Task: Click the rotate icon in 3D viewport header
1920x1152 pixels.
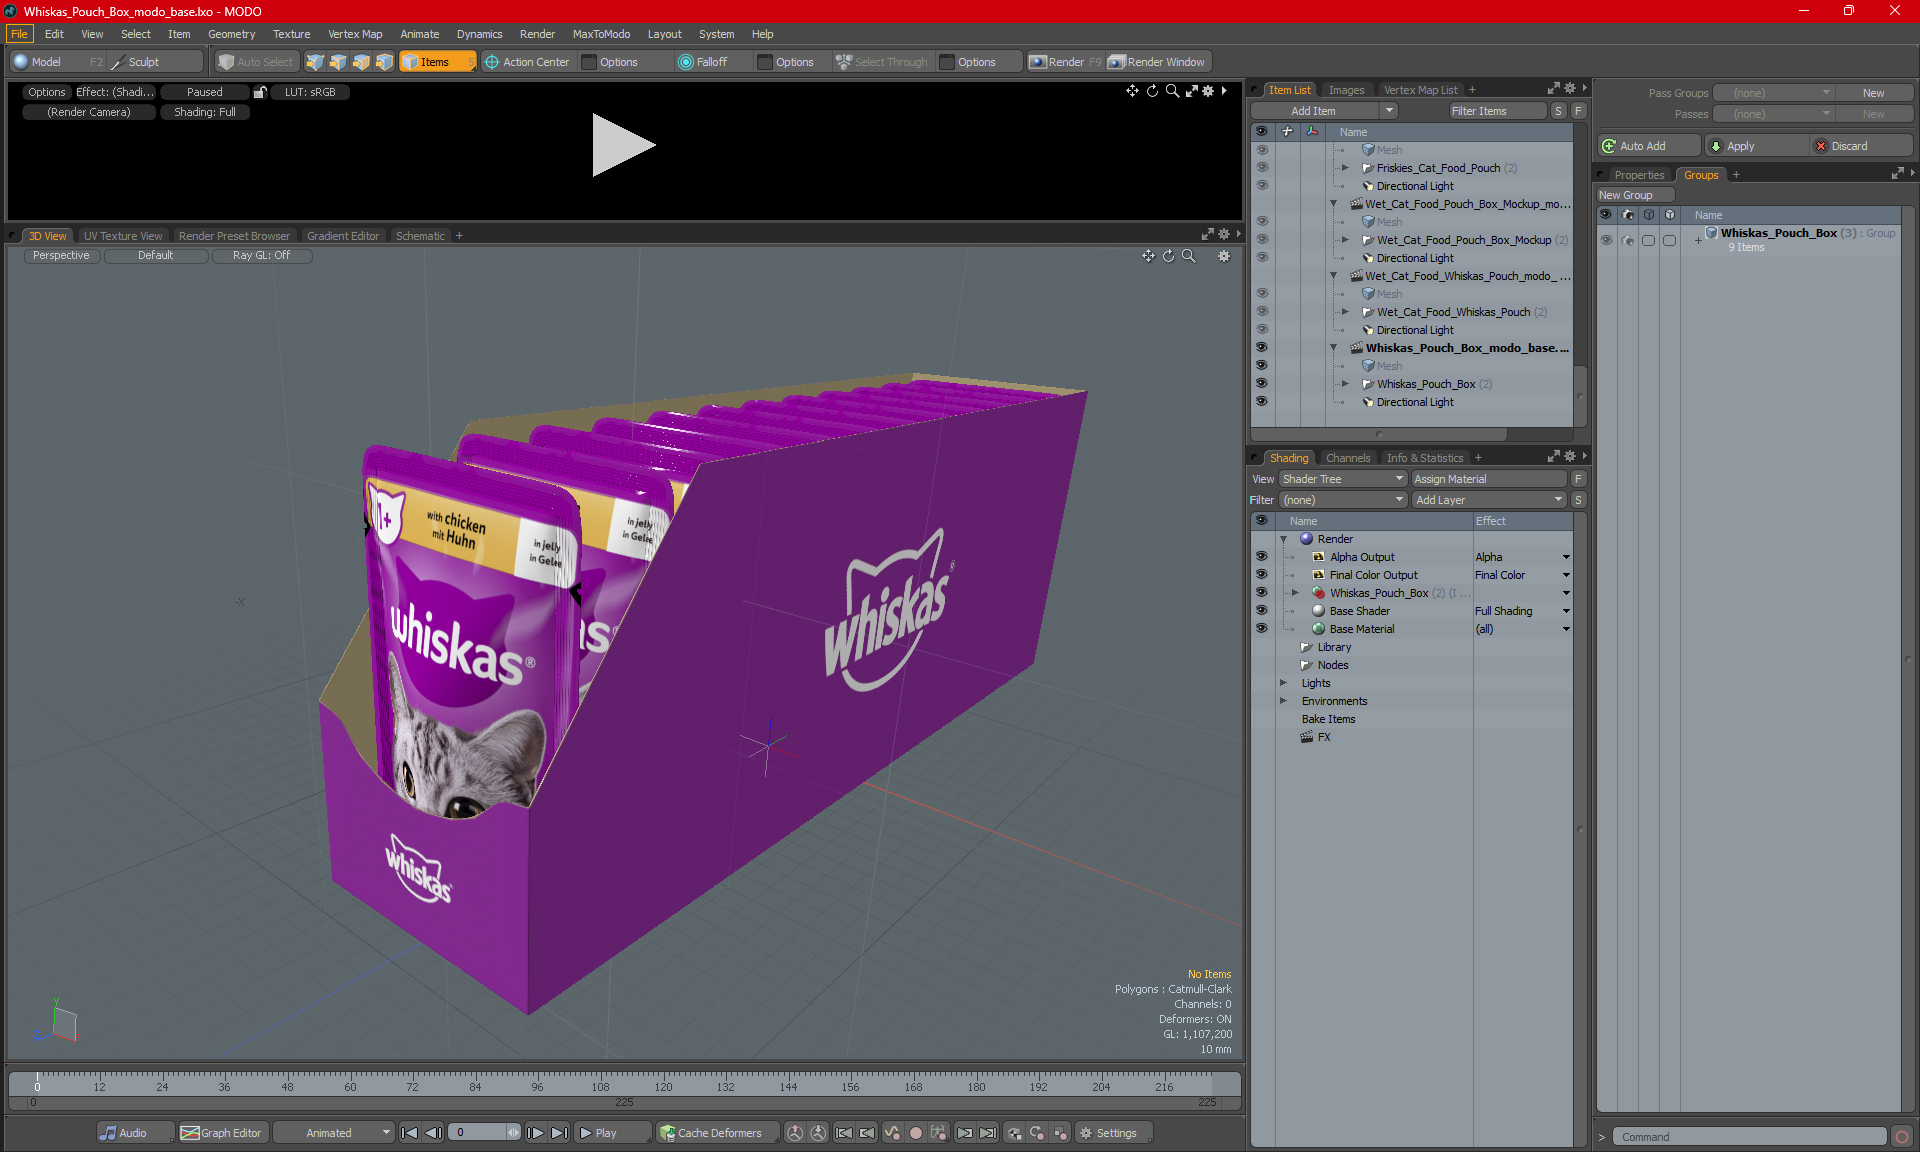Action: (1168, 256)
